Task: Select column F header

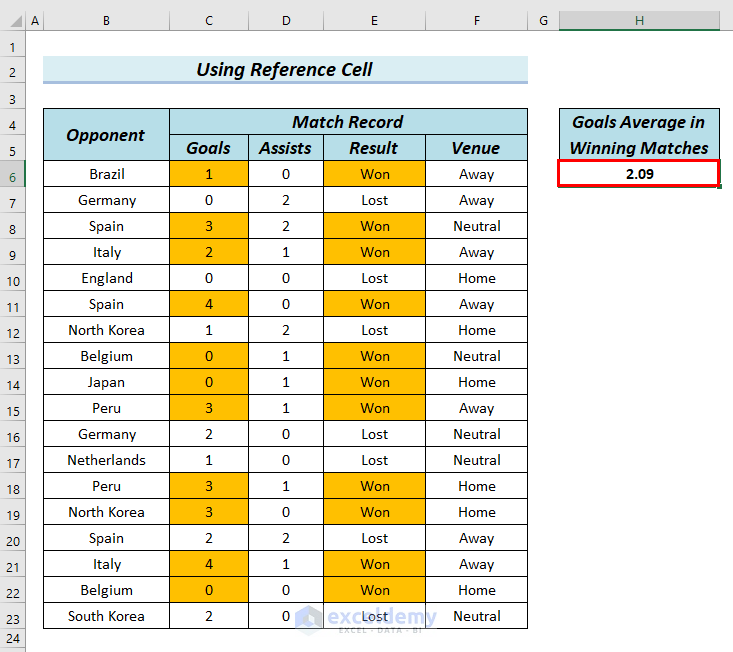Action: point(476,21)
